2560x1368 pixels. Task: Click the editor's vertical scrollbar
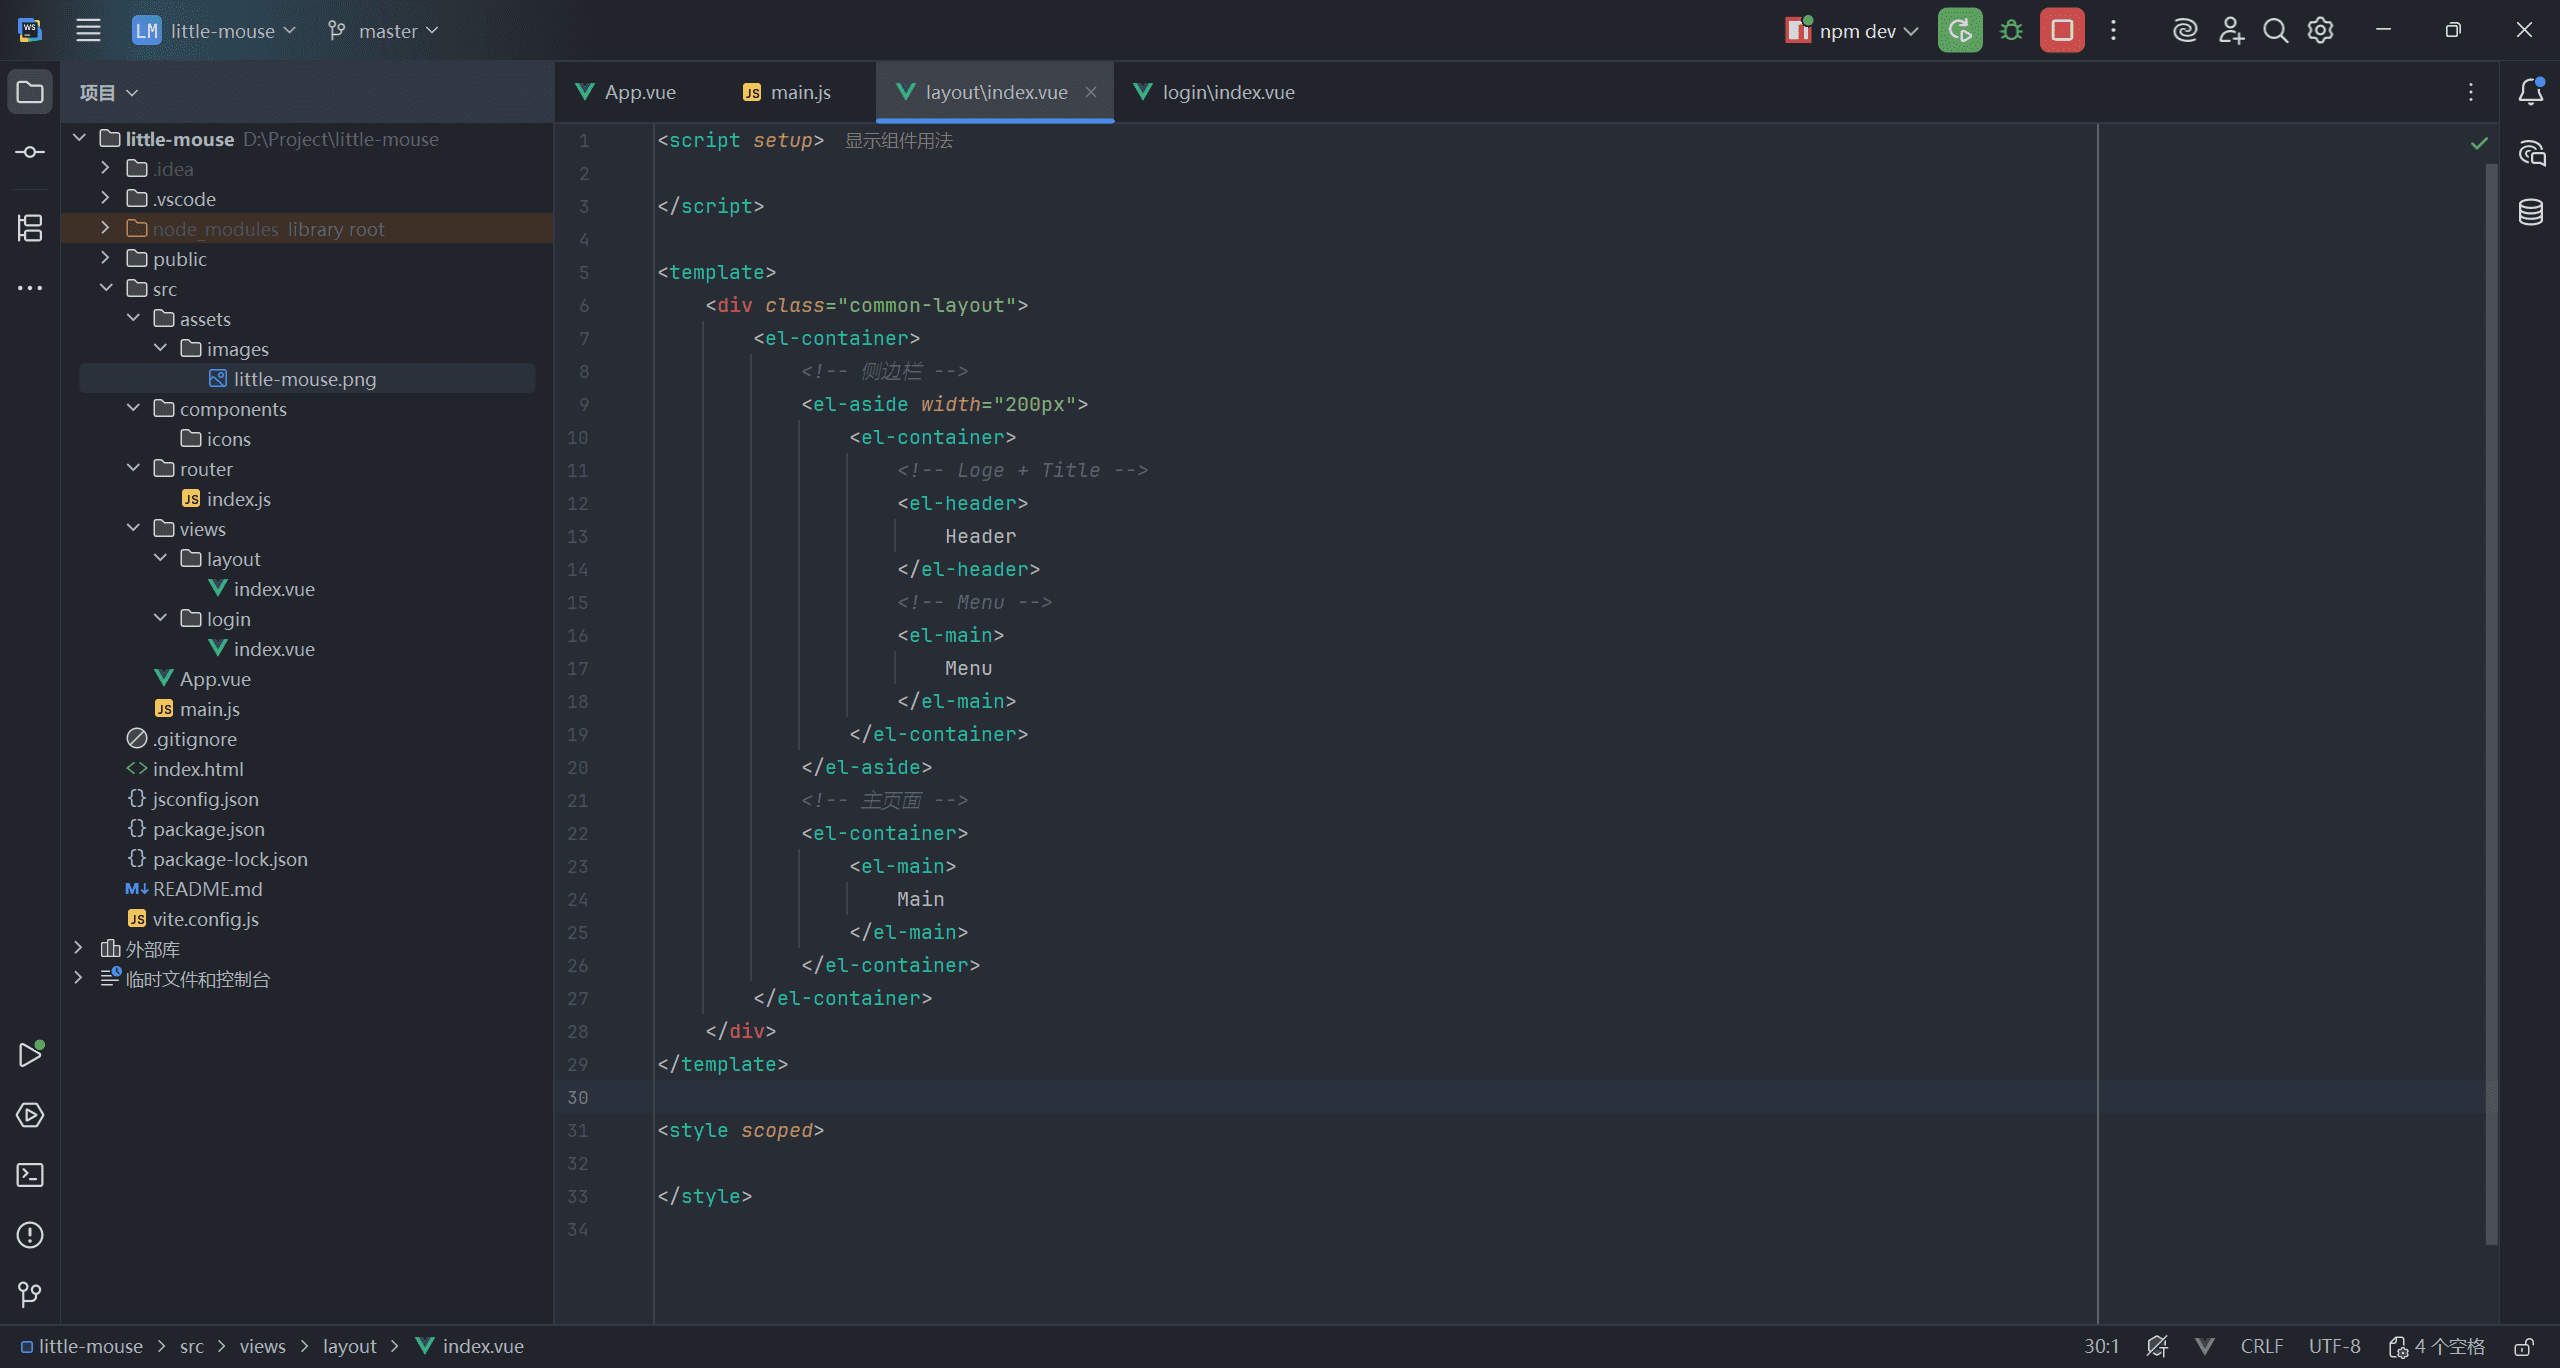tap(2491, 700)
